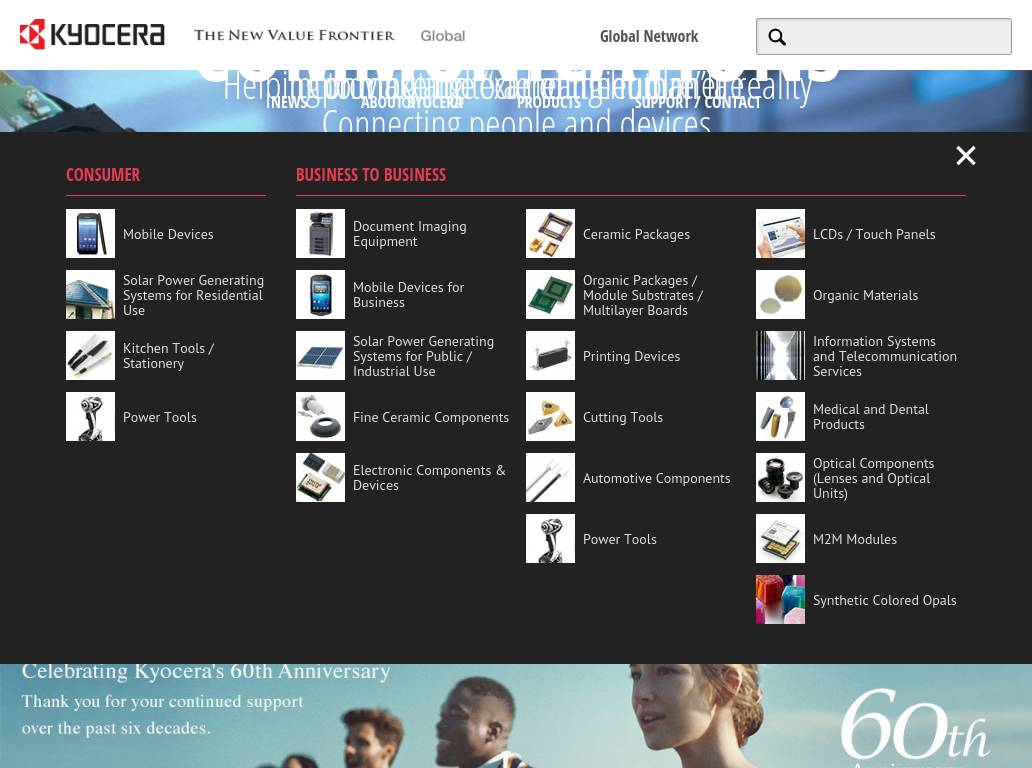Image resolution: width=1032 pixels, height=768 pixels.
Task: Click the Optical Components lenses icon
Action: coord(780,478)
